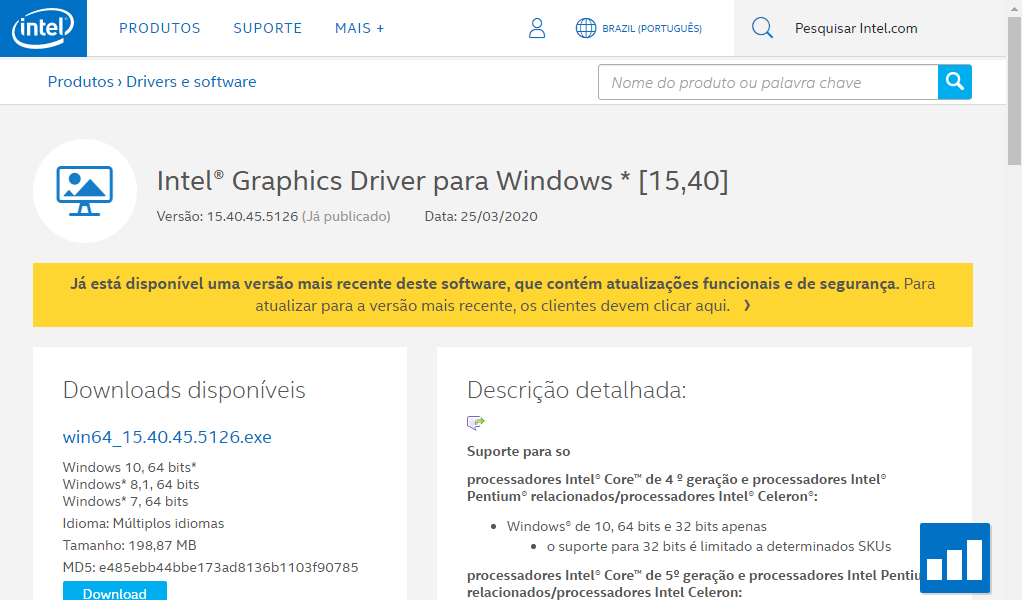Click Windows* 7, 64 bits text
1022x600 pixels.
[x=125, y=501]
